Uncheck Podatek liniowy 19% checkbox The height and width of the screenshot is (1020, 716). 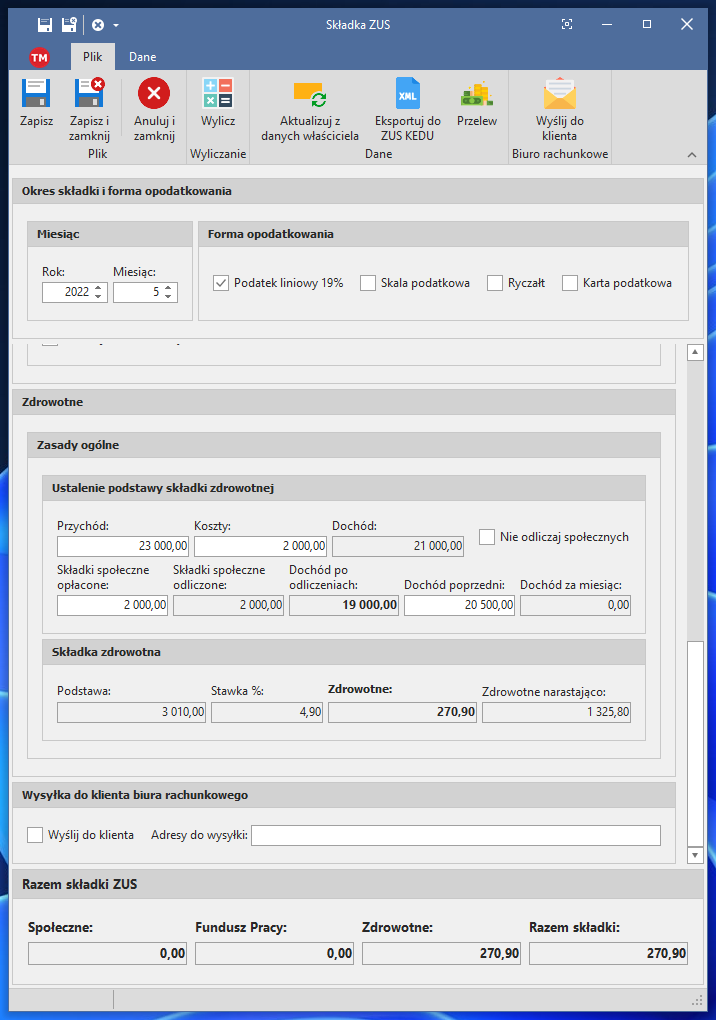tap(222, 283)
